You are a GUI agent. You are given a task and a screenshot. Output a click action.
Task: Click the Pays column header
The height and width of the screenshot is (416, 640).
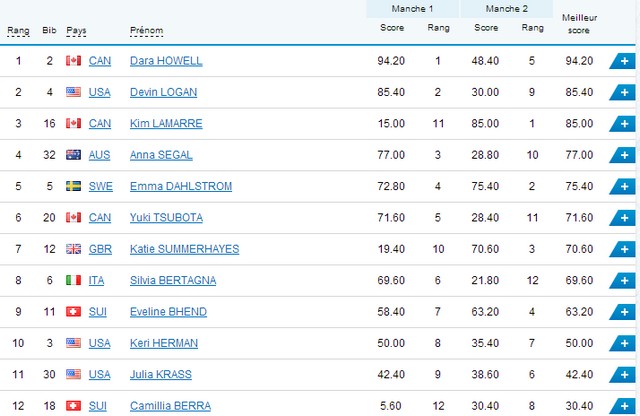[x=76, y=31]
